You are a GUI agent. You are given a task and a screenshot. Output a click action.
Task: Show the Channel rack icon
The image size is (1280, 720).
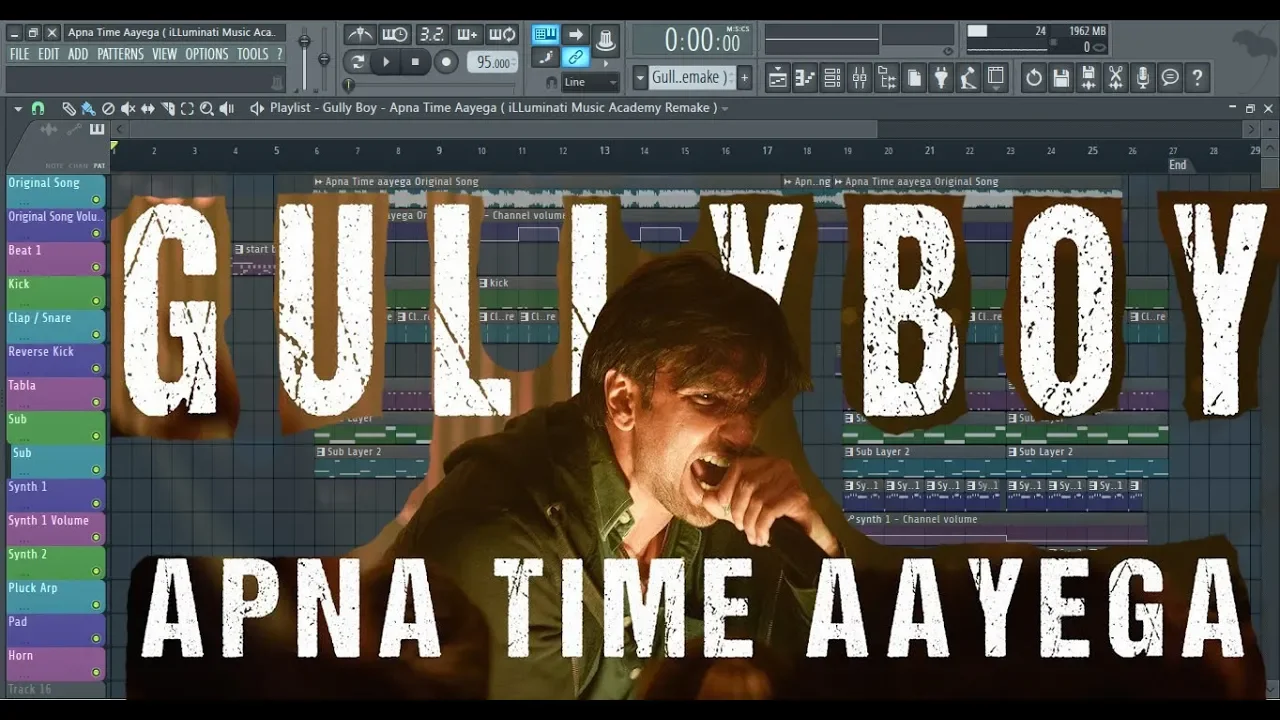point(832,78)
